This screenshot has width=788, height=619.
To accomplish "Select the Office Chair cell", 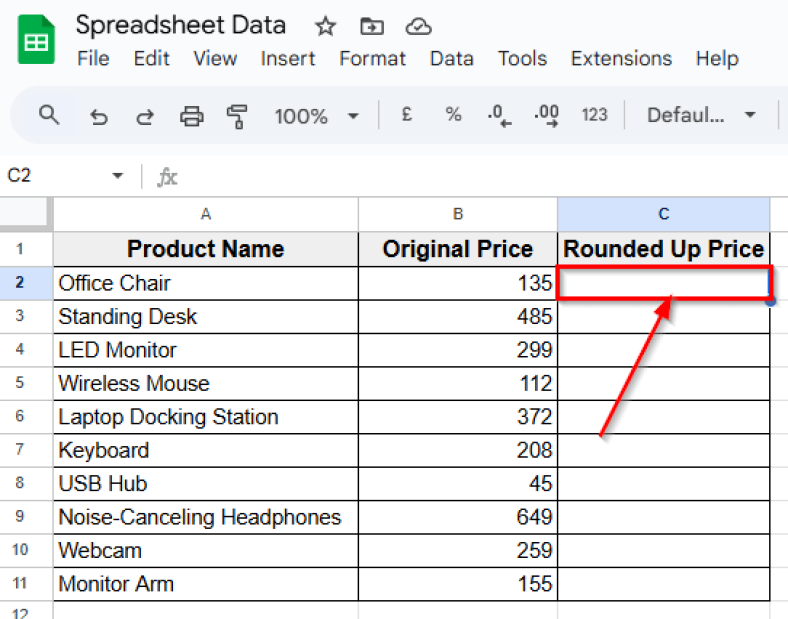I will tap(206, 283).
